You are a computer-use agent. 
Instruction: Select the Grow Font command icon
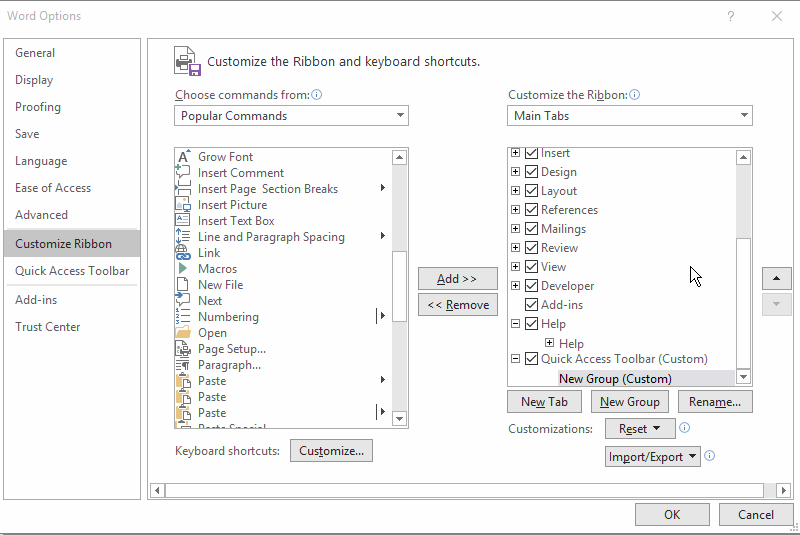click(183, 156)
